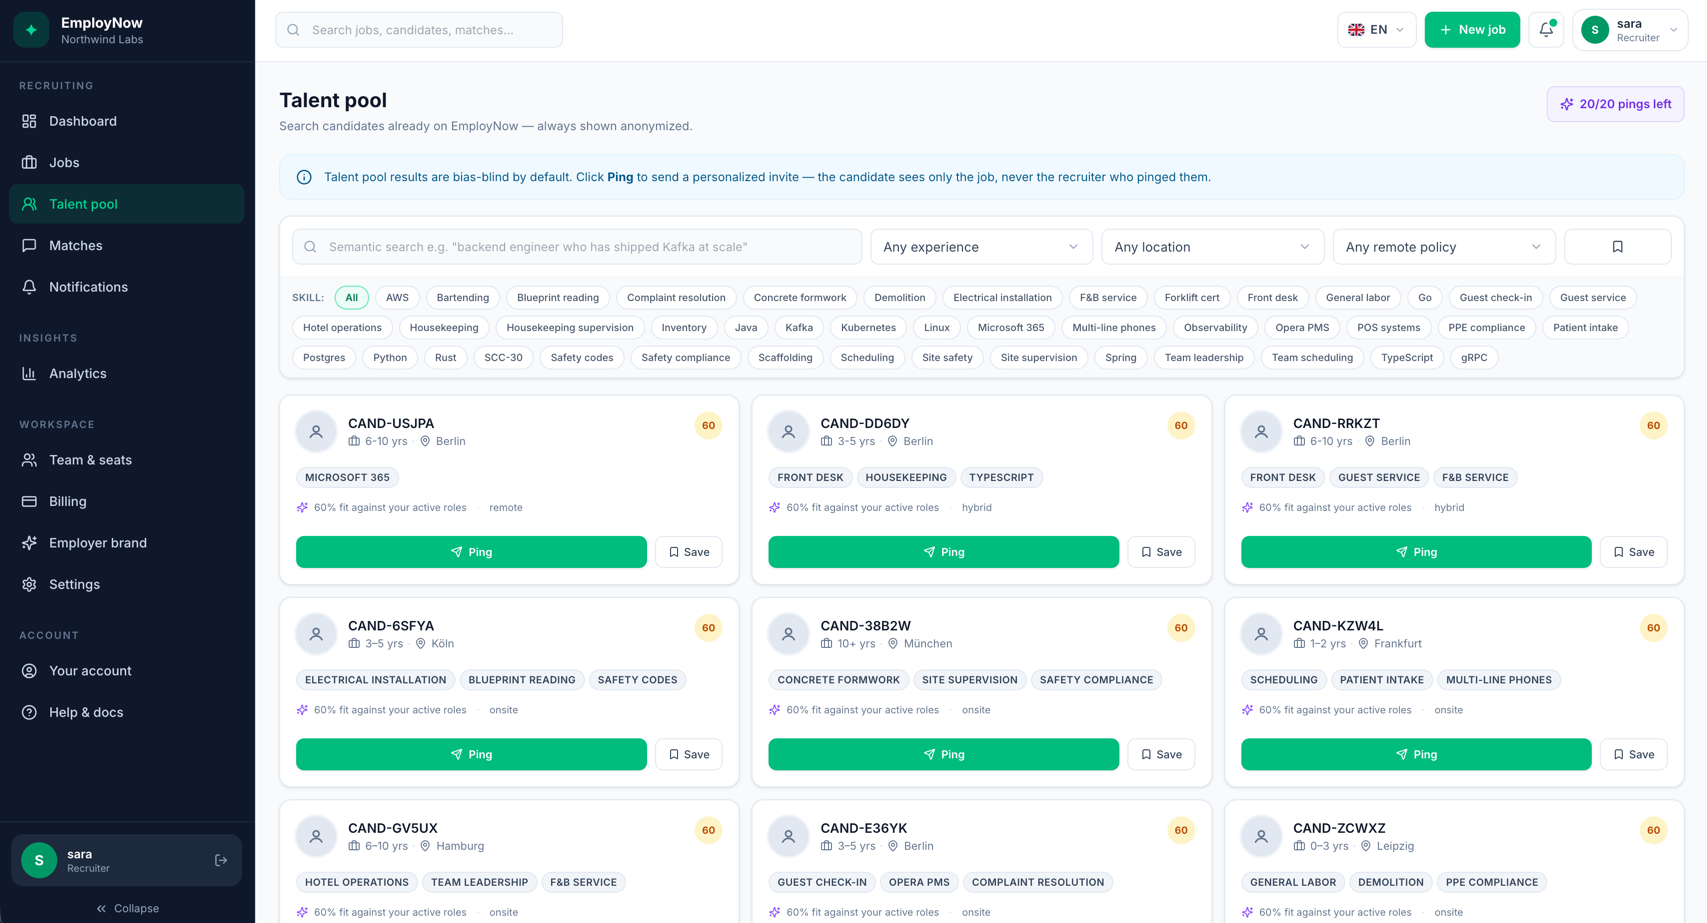The width and height of the screenshot is (1707, 923).
Task: Click the CAND-GV5UX candidate name
Action: pos(393,828)
